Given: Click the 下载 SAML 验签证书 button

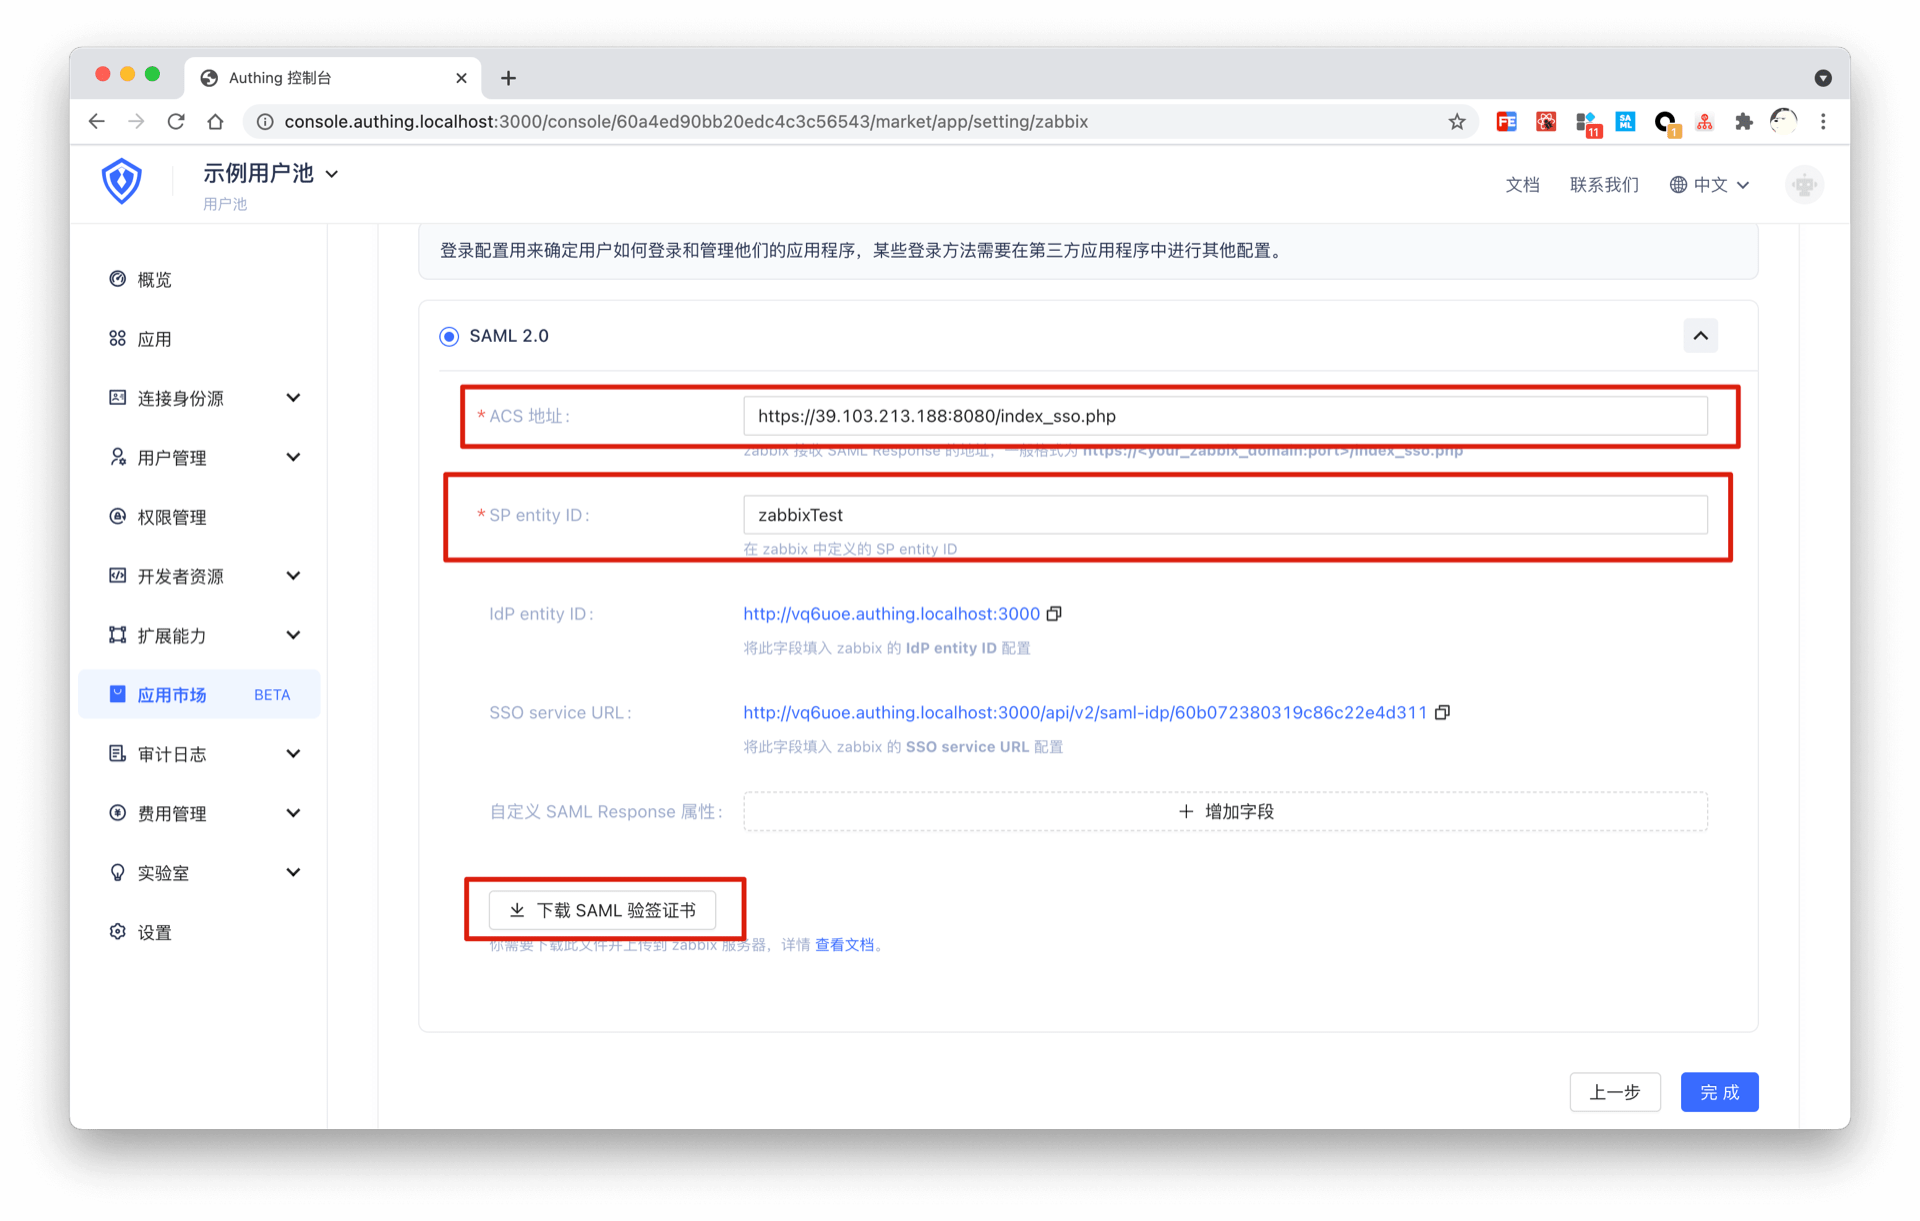Looking at the screenshot, I should [x=602, y=910].
